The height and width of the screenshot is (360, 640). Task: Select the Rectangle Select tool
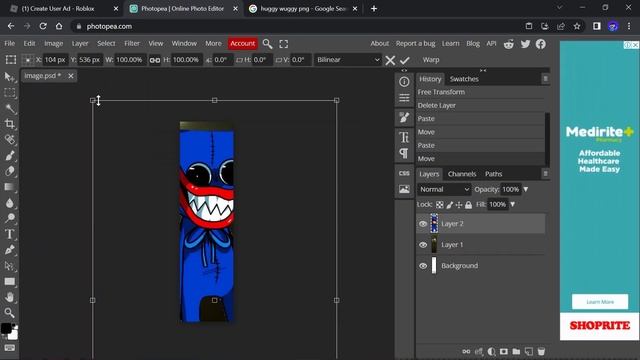tap(9, 93)
